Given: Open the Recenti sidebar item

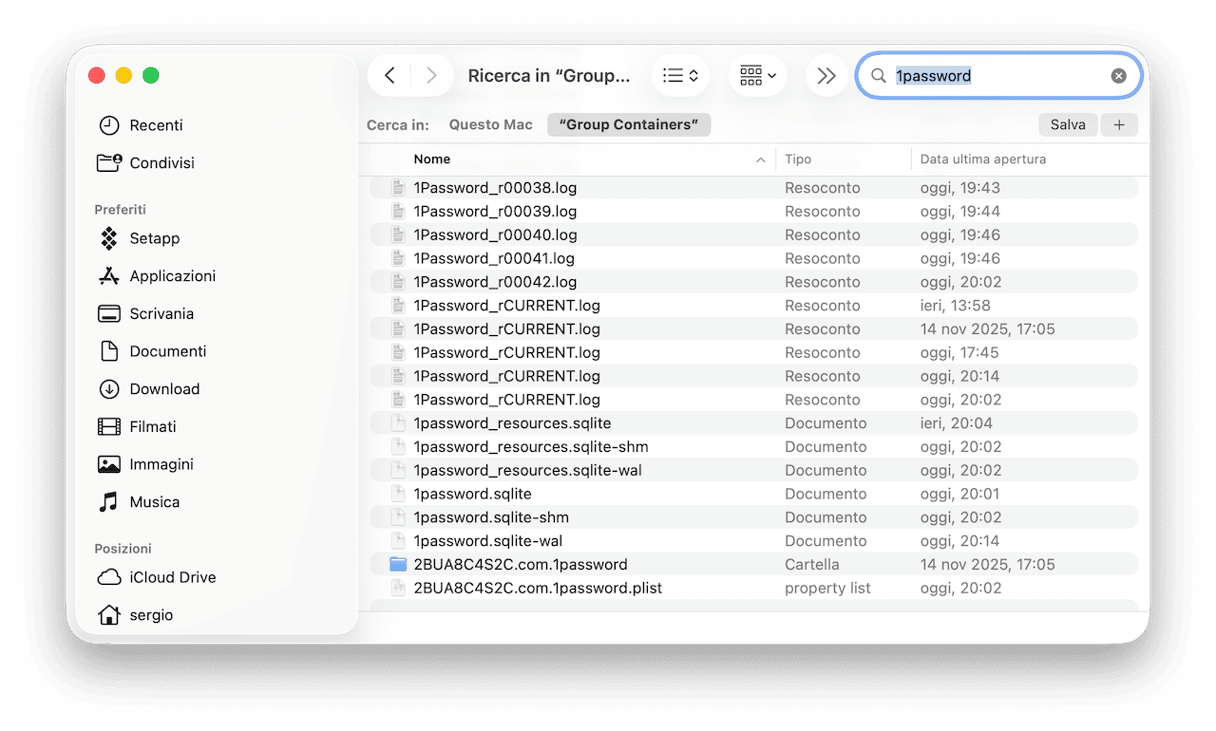Looking at the screenshot, I should pos(156,125).
